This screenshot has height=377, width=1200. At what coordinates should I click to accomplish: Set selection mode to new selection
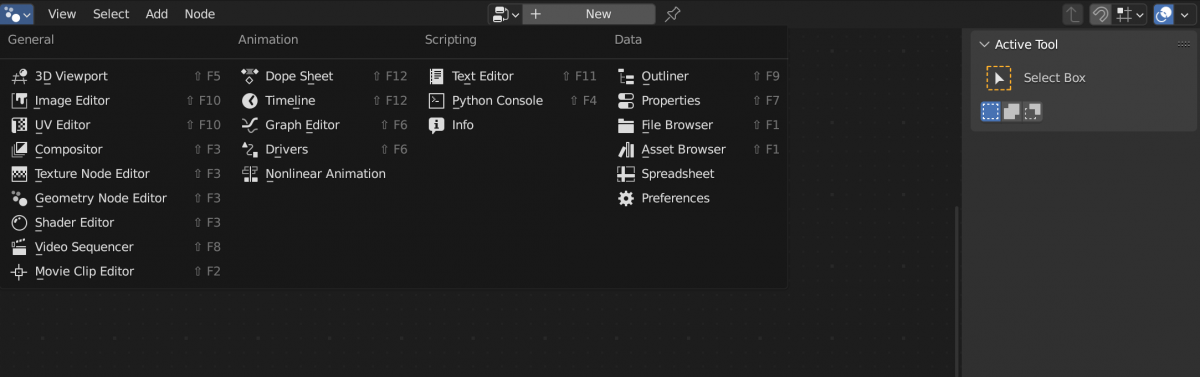[x=990, y=111]
